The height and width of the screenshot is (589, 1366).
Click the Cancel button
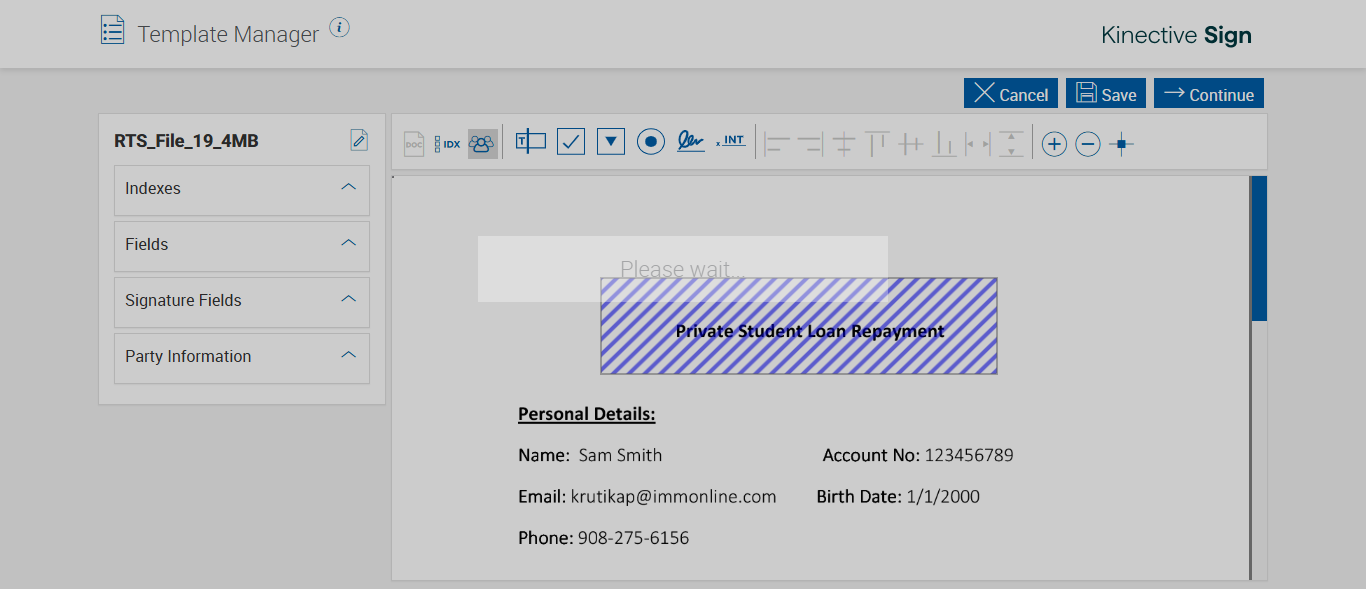pos(1011,93)
